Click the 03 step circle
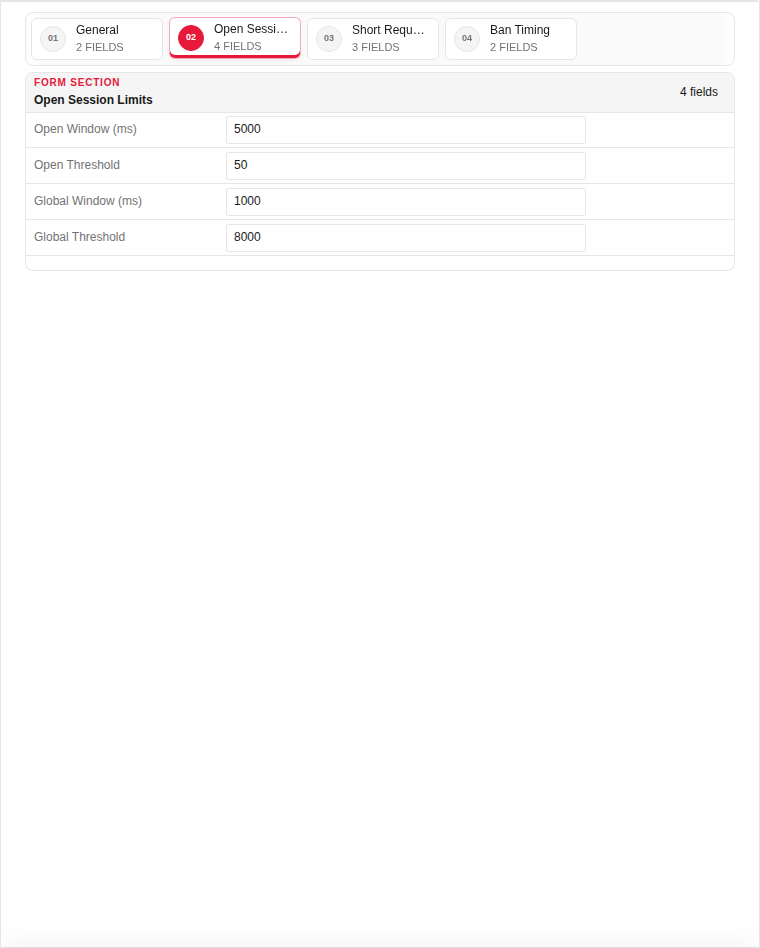 (329, 39)
